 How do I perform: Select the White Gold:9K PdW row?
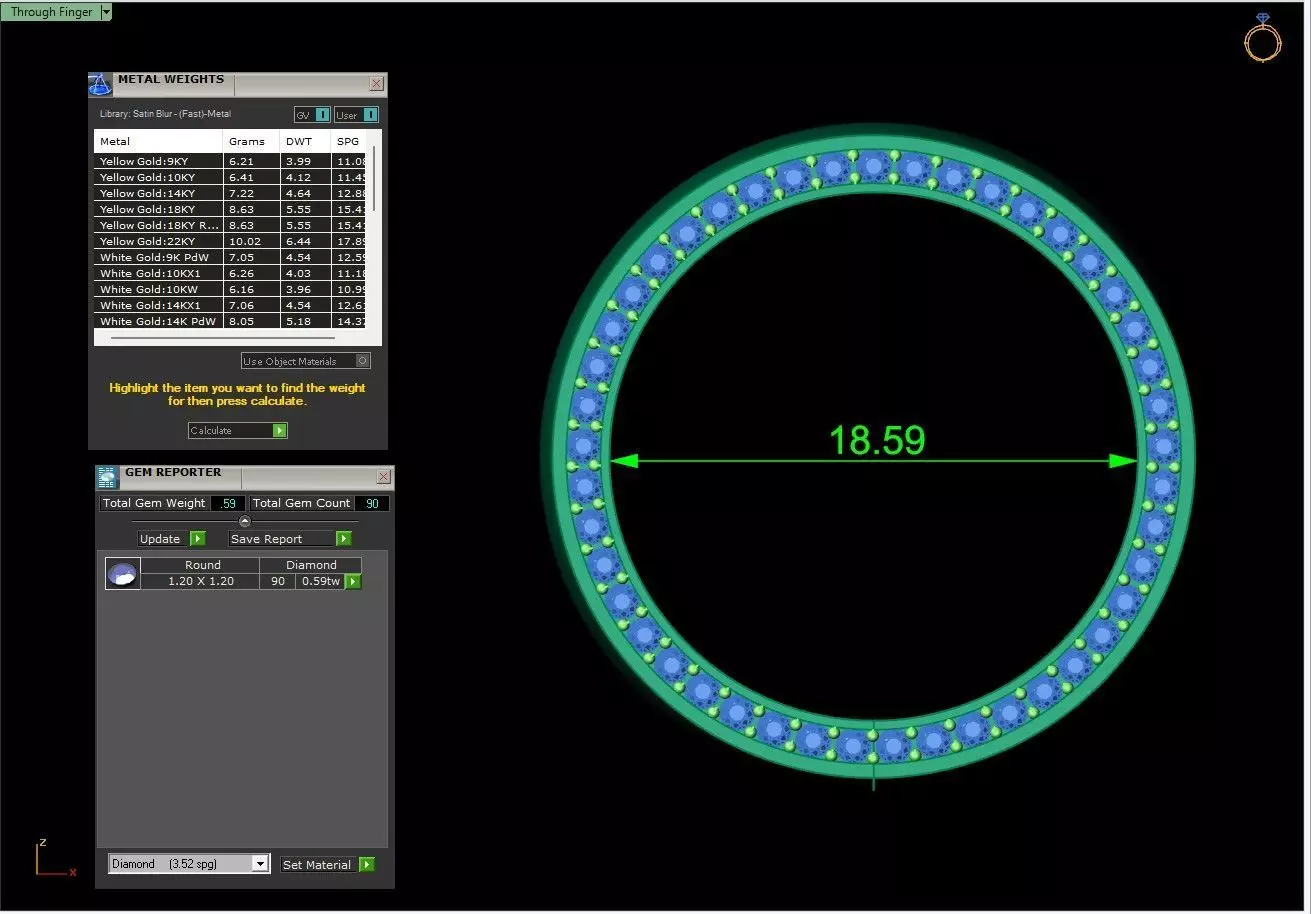[x=231, y=257]
